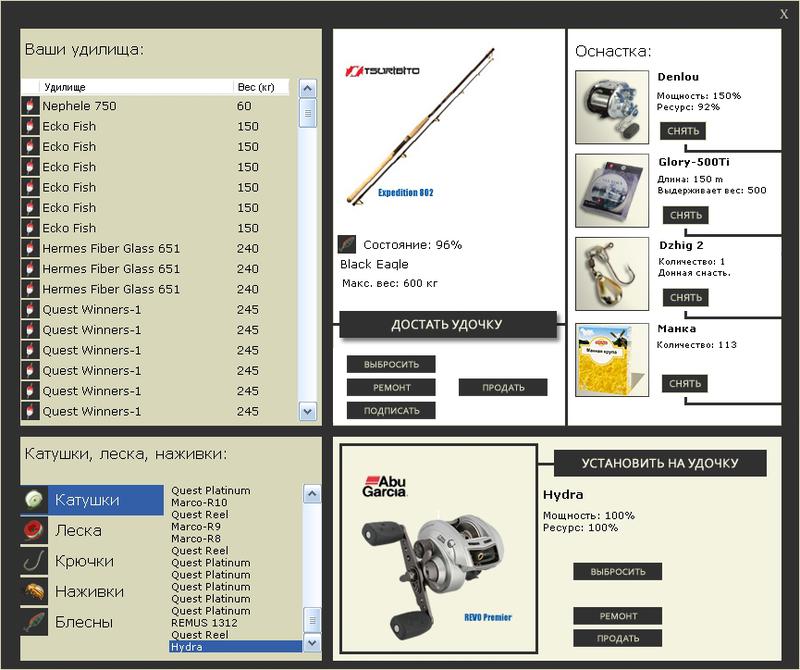Close the window with X
Screen dimensions: 800x670
784,14
